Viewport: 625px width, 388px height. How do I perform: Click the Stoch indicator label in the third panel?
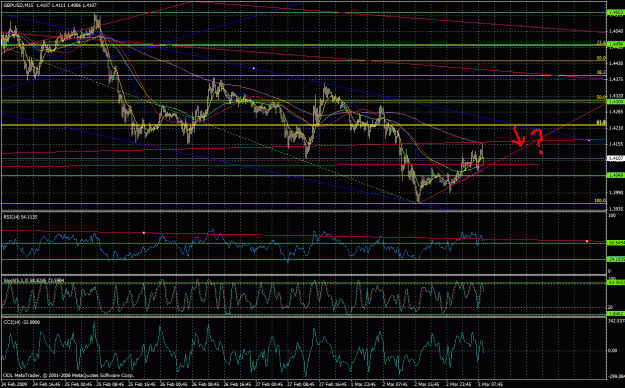pyautogui.click(x=34, y=281)
